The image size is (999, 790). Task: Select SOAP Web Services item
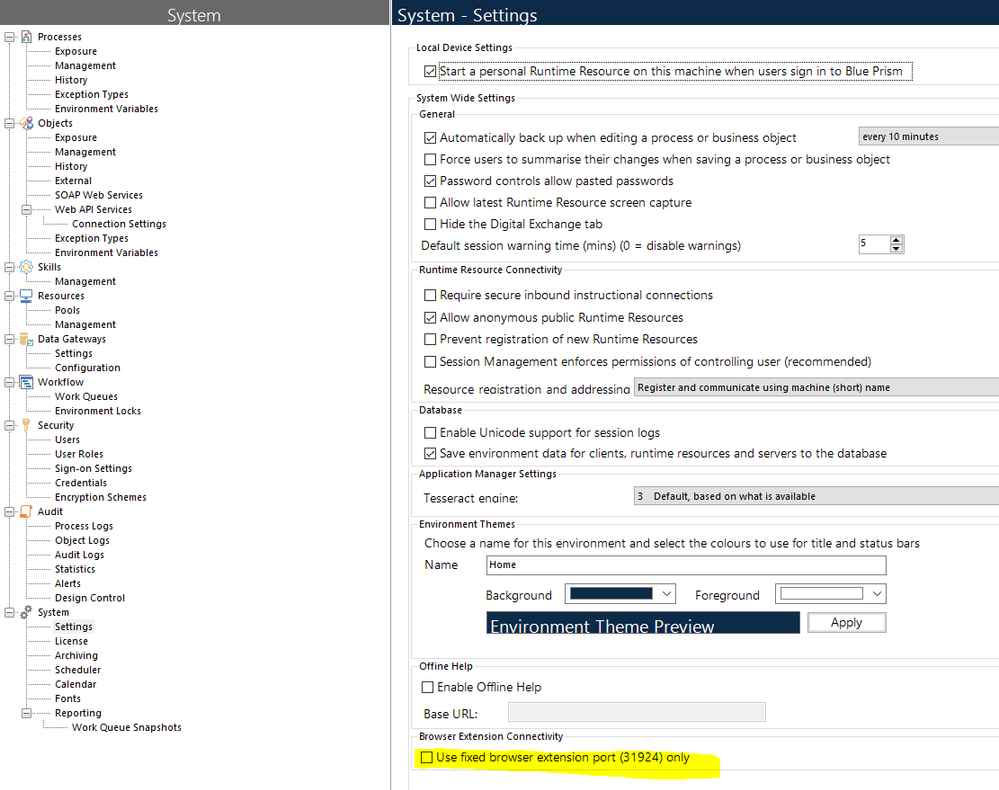pyautogui.click(x=99, y=195)
